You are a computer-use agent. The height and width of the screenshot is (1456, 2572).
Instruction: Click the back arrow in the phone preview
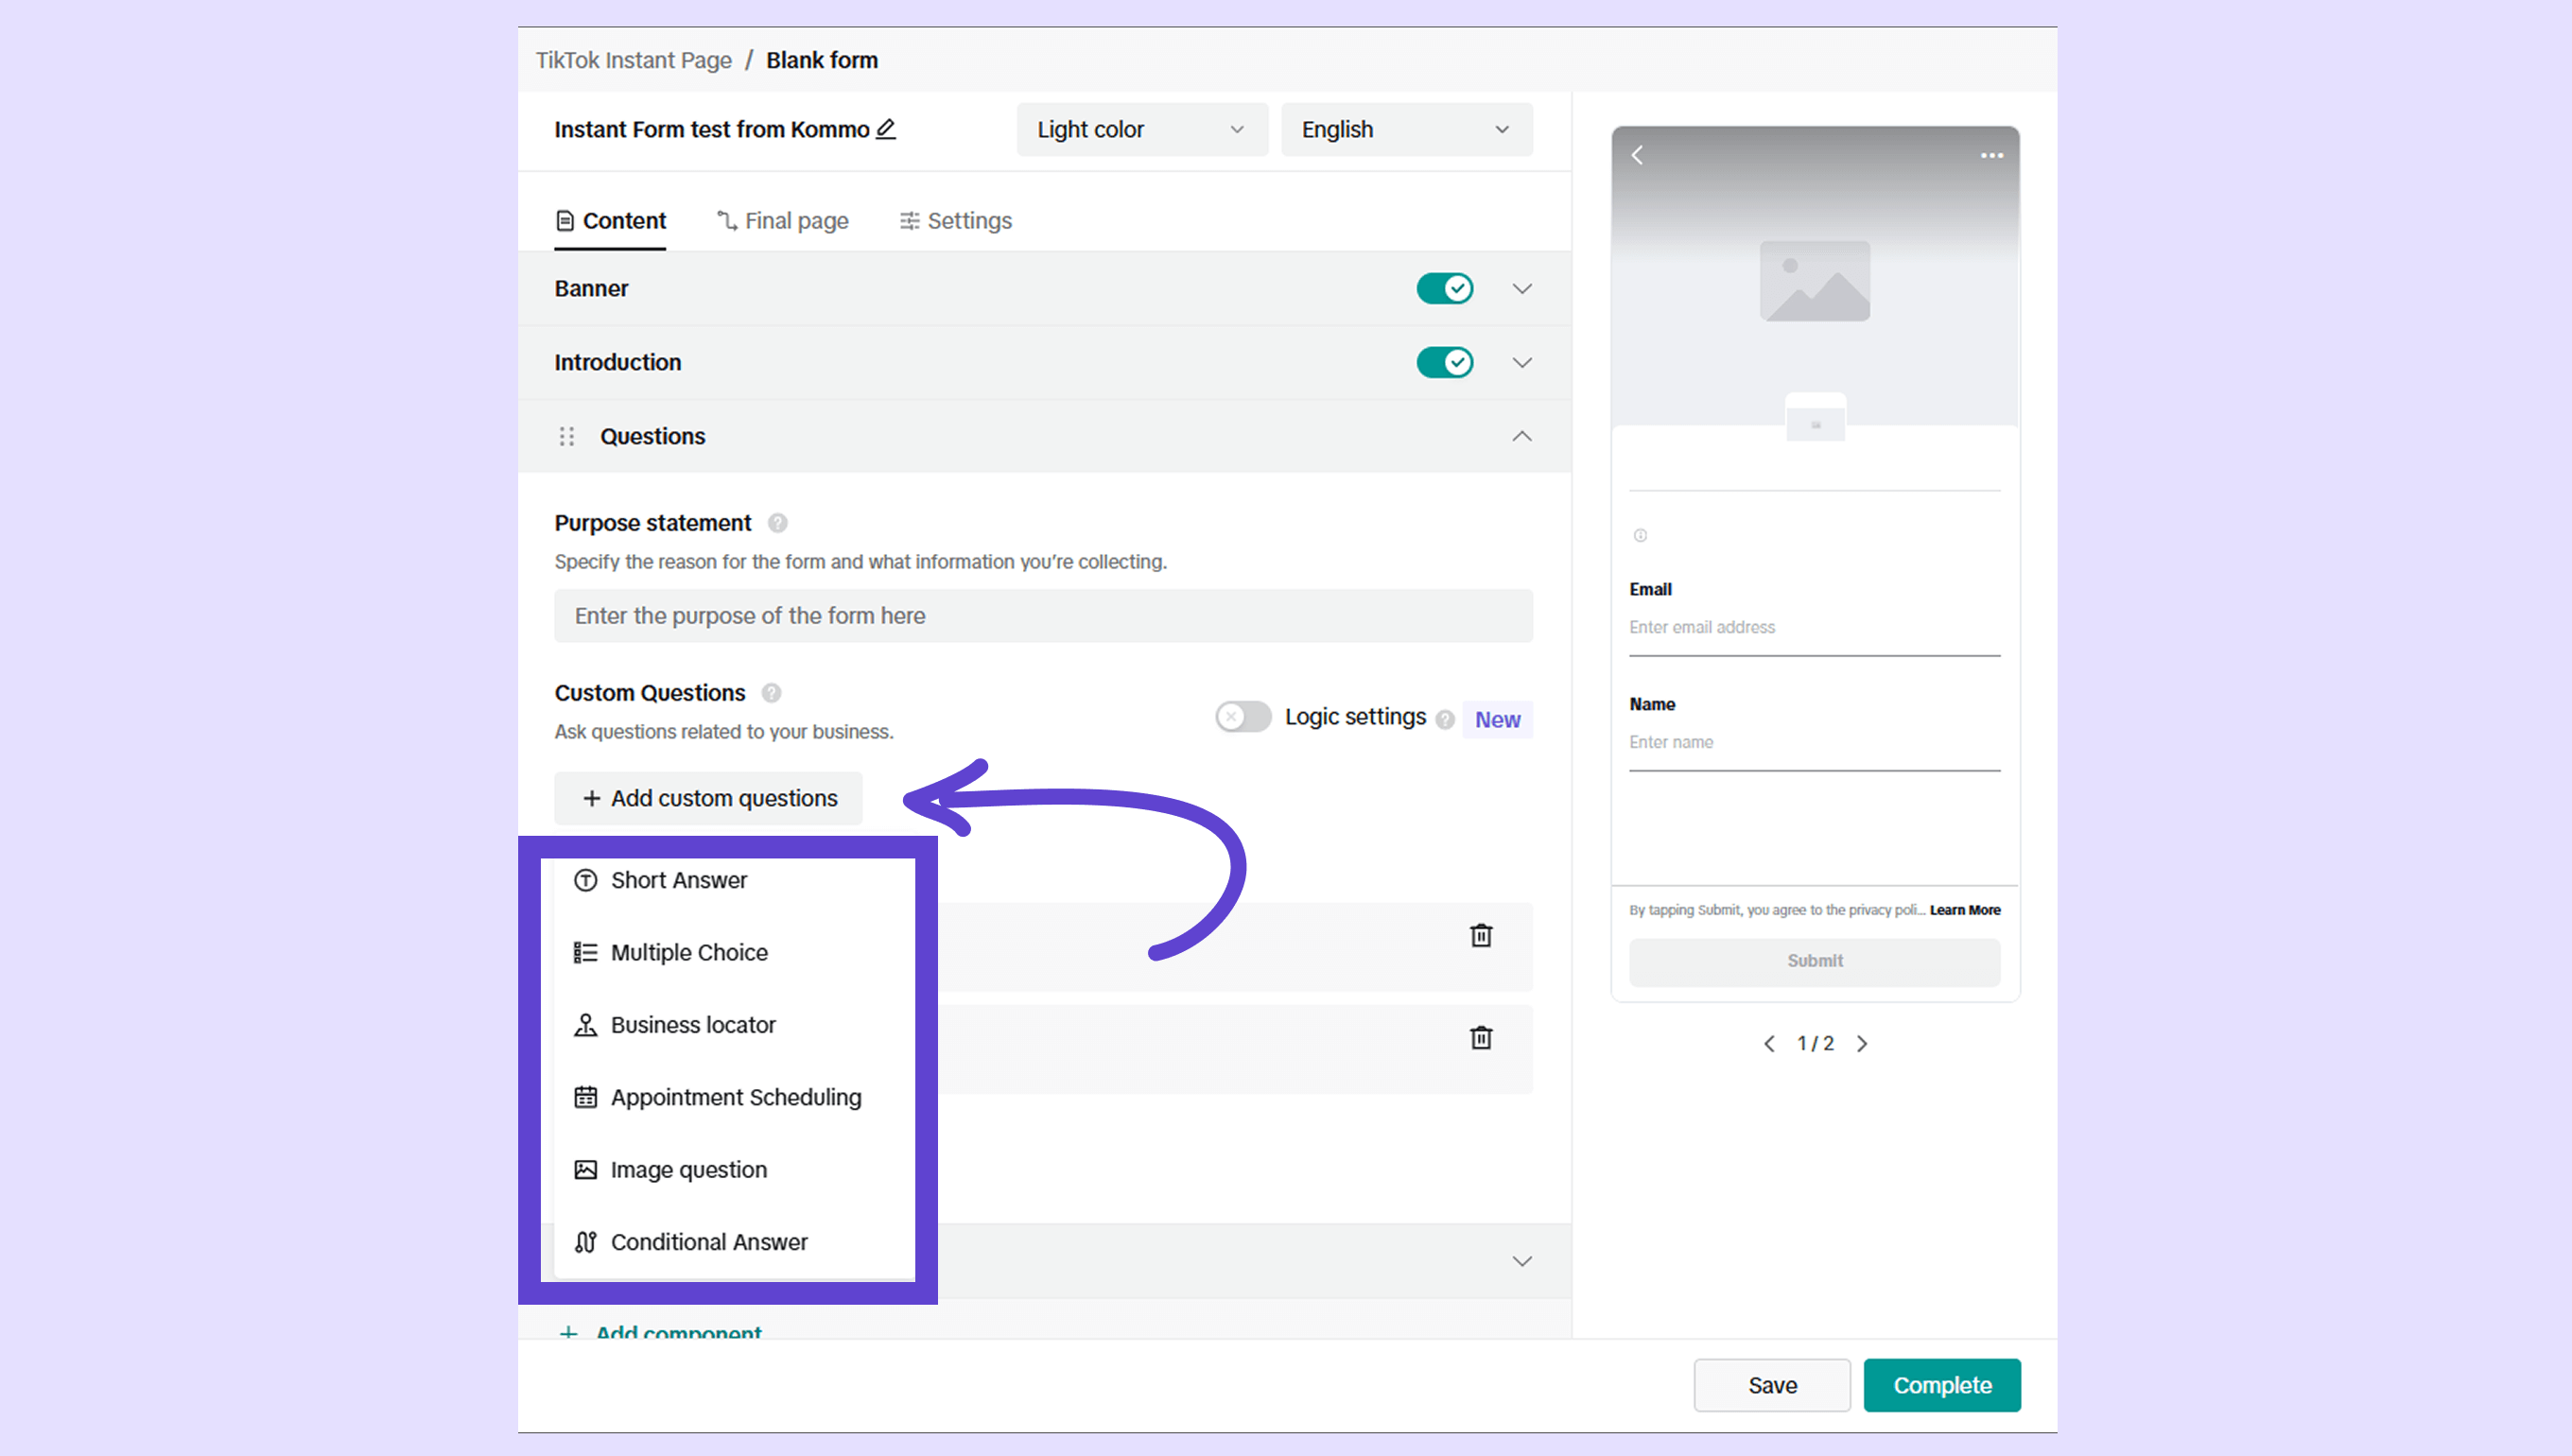click(1638, 155)
